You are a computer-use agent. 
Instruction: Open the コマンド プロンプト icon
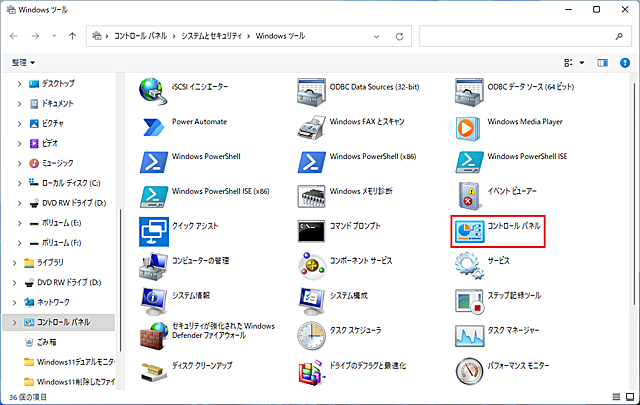point(311,231)
